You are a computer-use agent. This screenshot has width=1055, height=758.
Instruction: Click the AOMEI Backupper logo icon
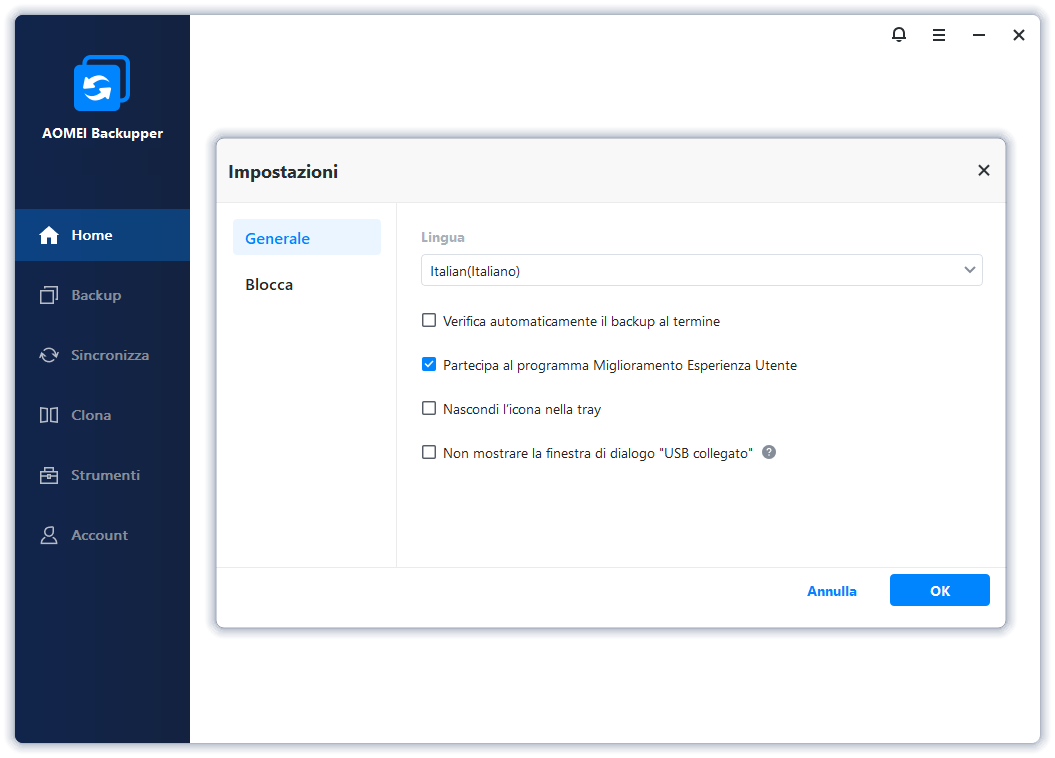click(x=101, y=84)
